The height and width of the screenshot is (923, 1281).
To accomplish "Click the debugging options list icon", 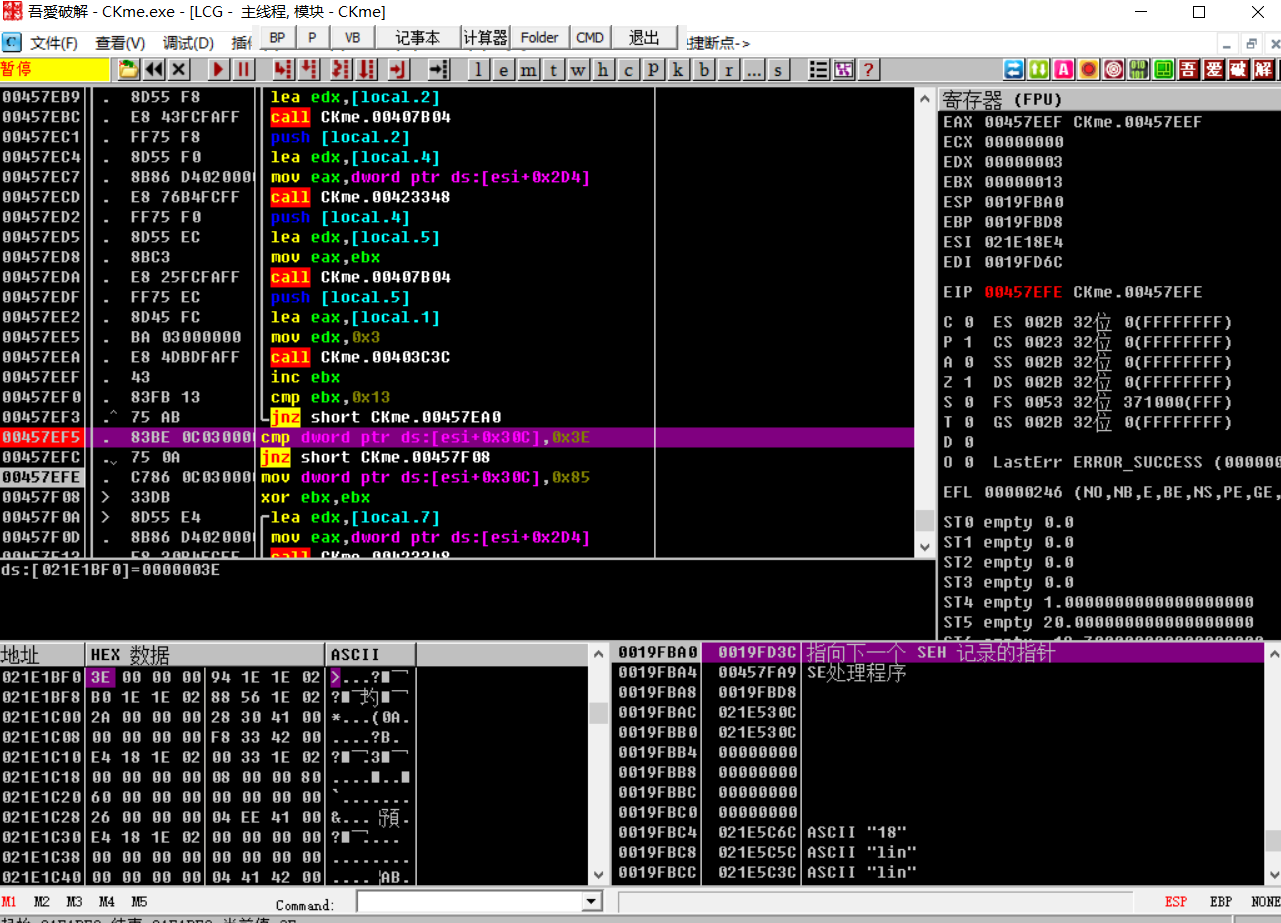I will point(819,69).
